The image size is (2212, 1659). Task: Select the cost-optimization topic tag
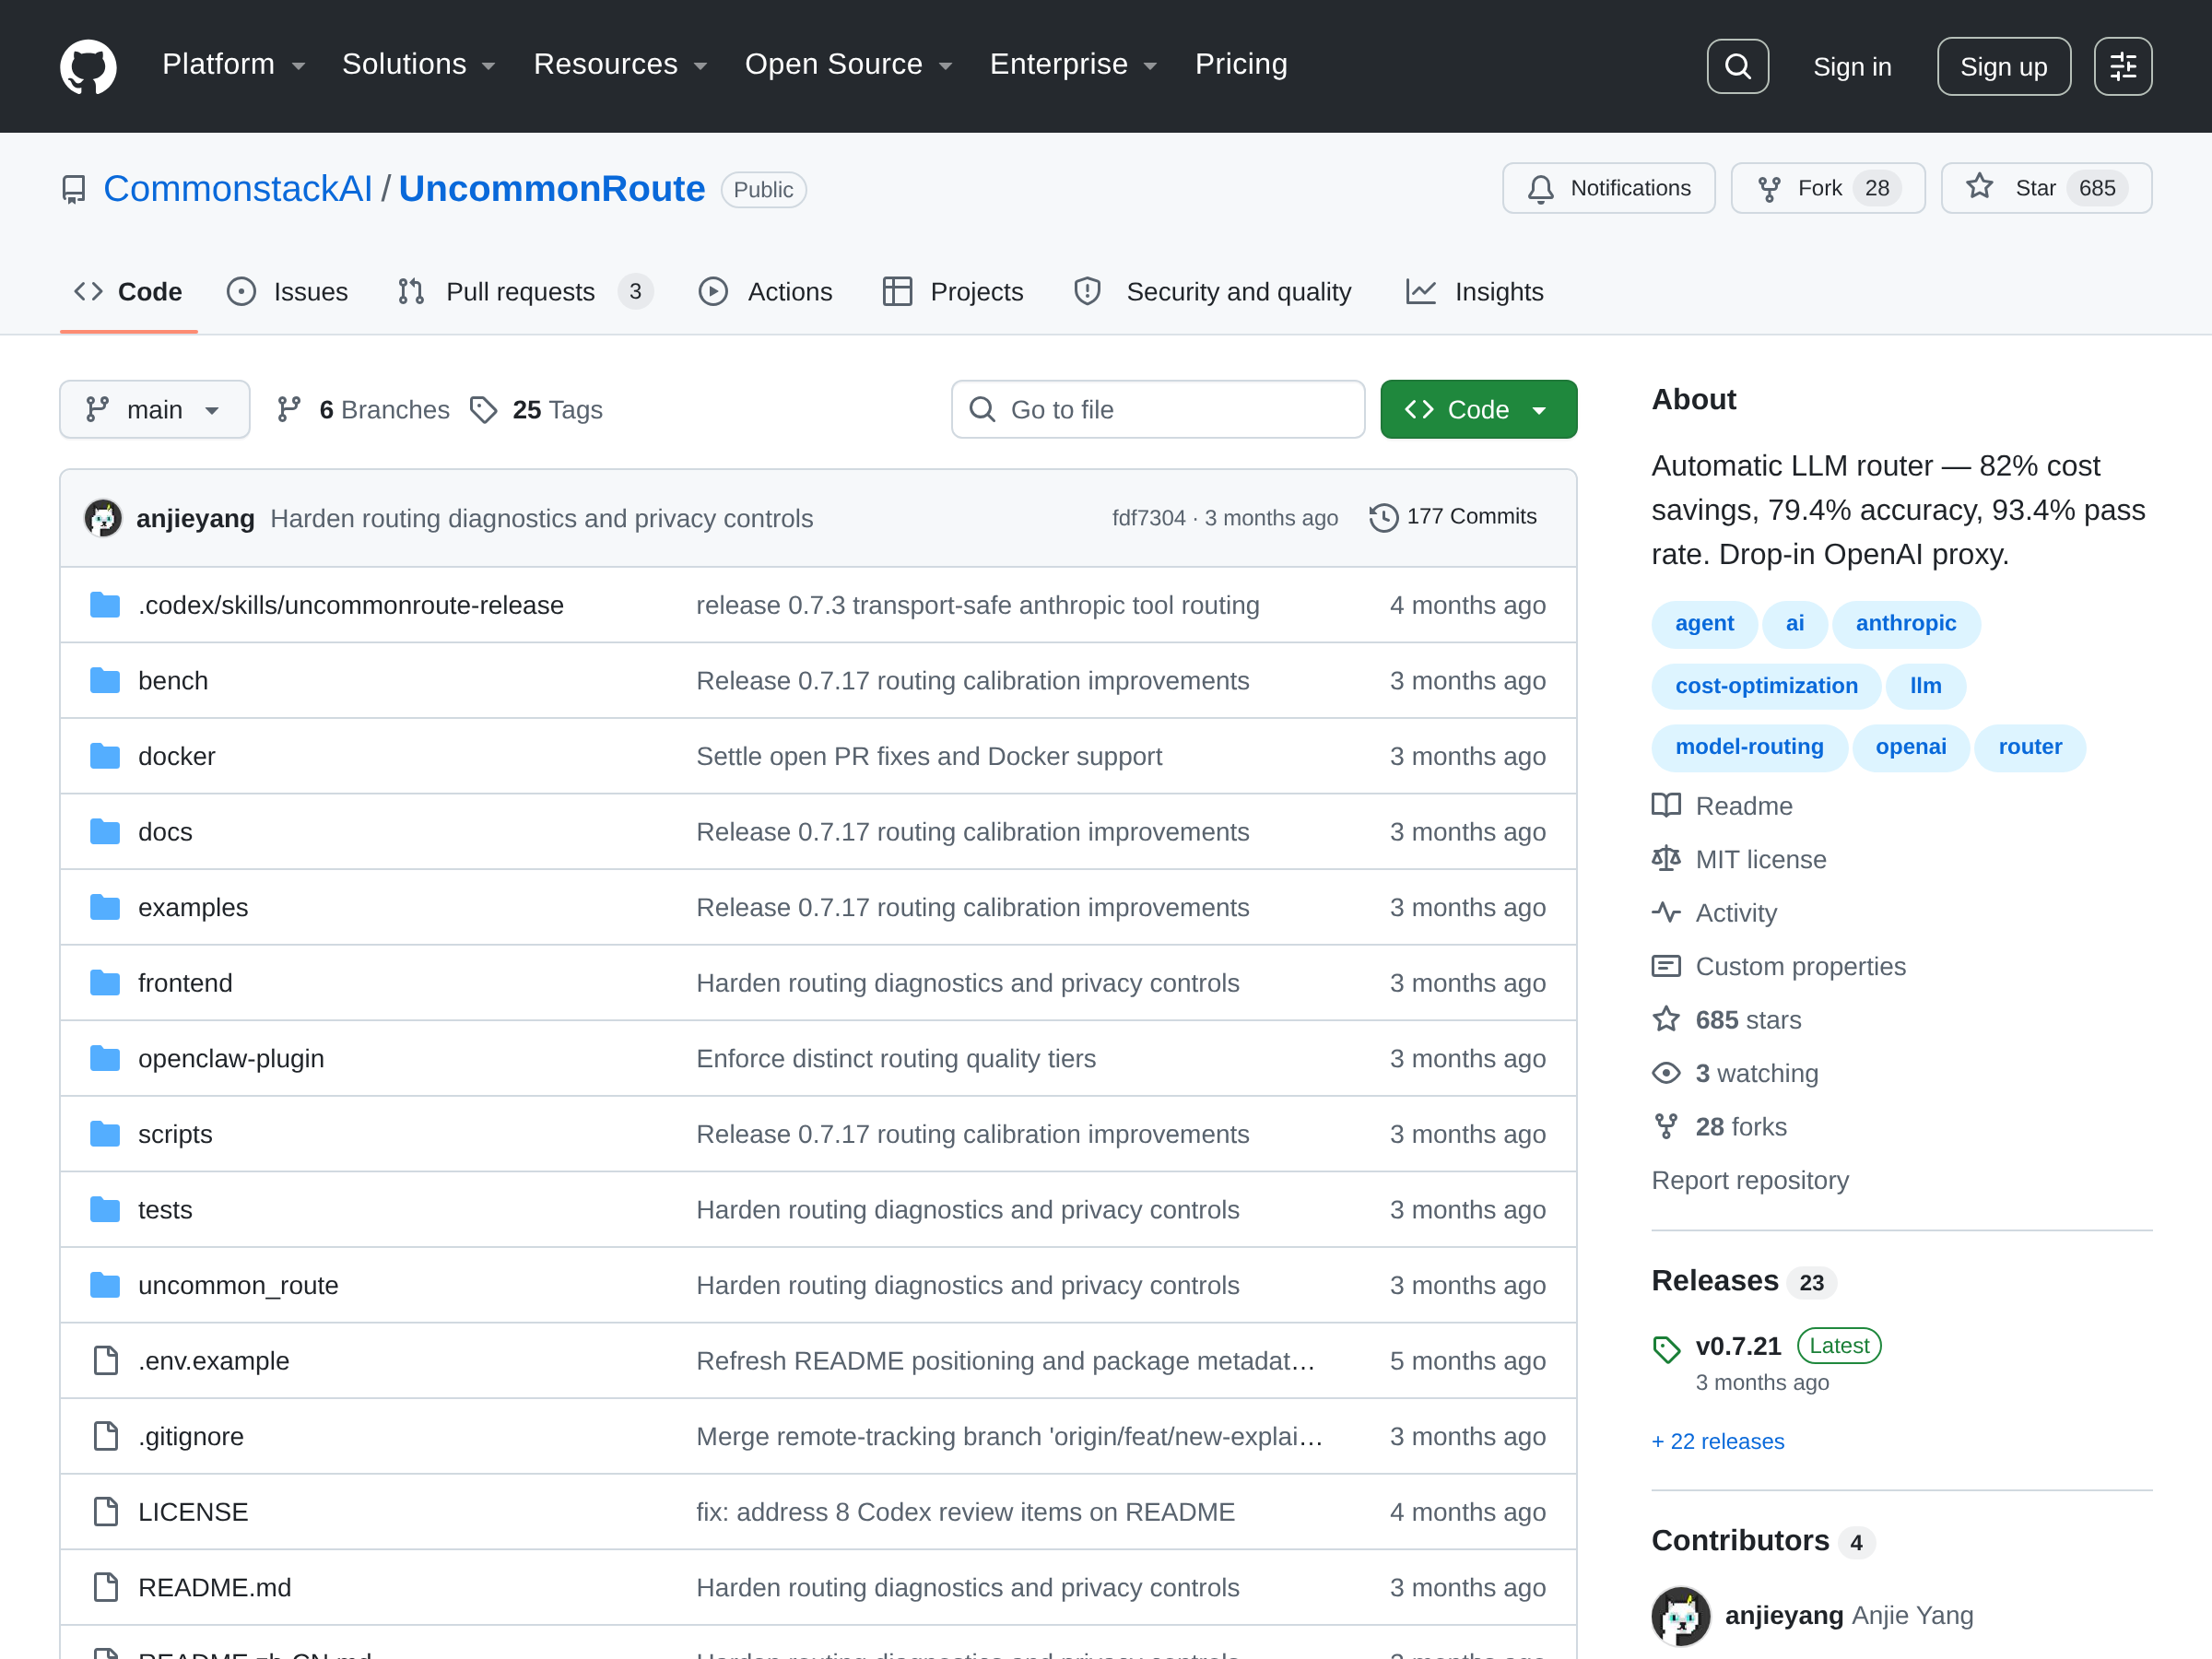[1766, 686]
